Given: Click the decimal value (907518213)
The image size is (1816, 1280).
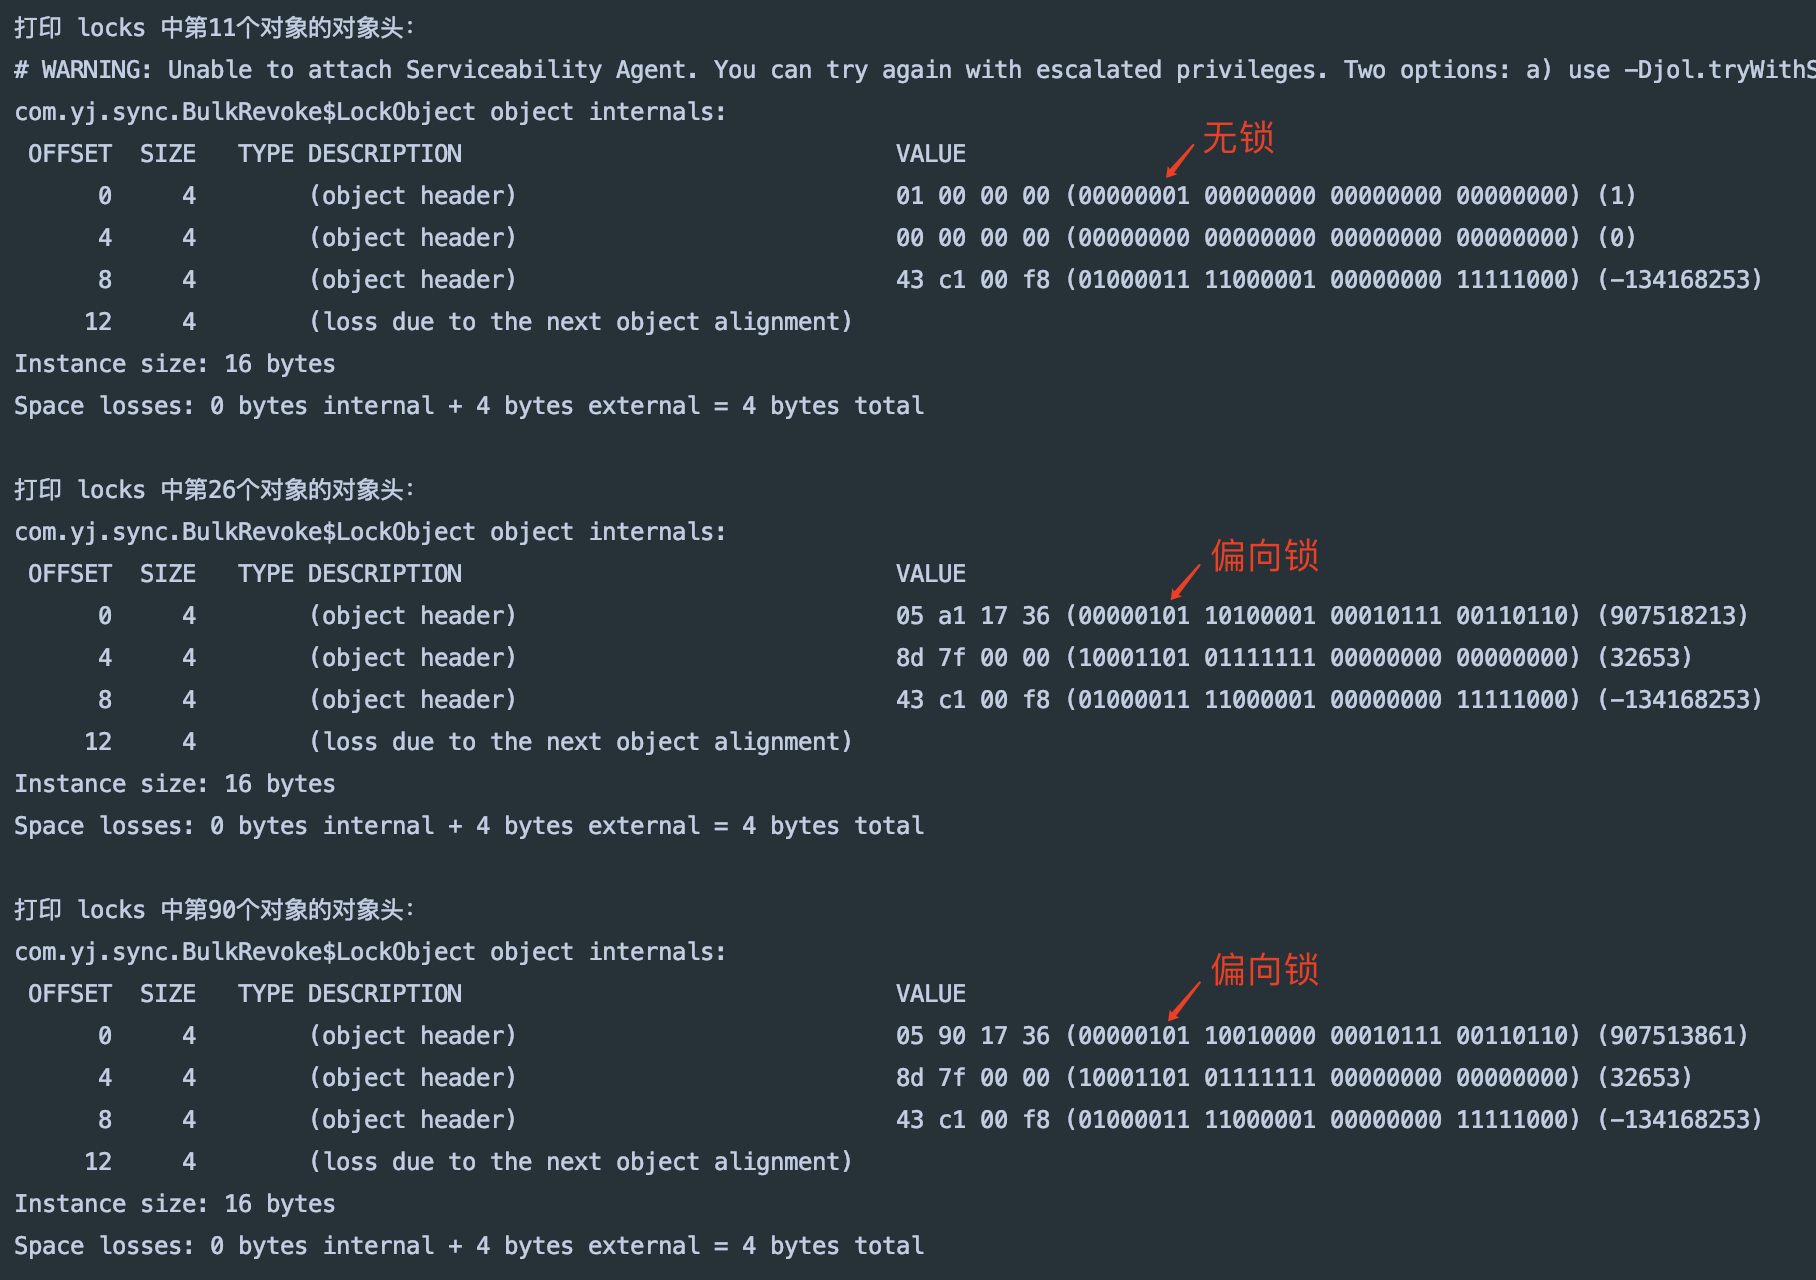Looking at the screenshot, I should click(1672, 615).
